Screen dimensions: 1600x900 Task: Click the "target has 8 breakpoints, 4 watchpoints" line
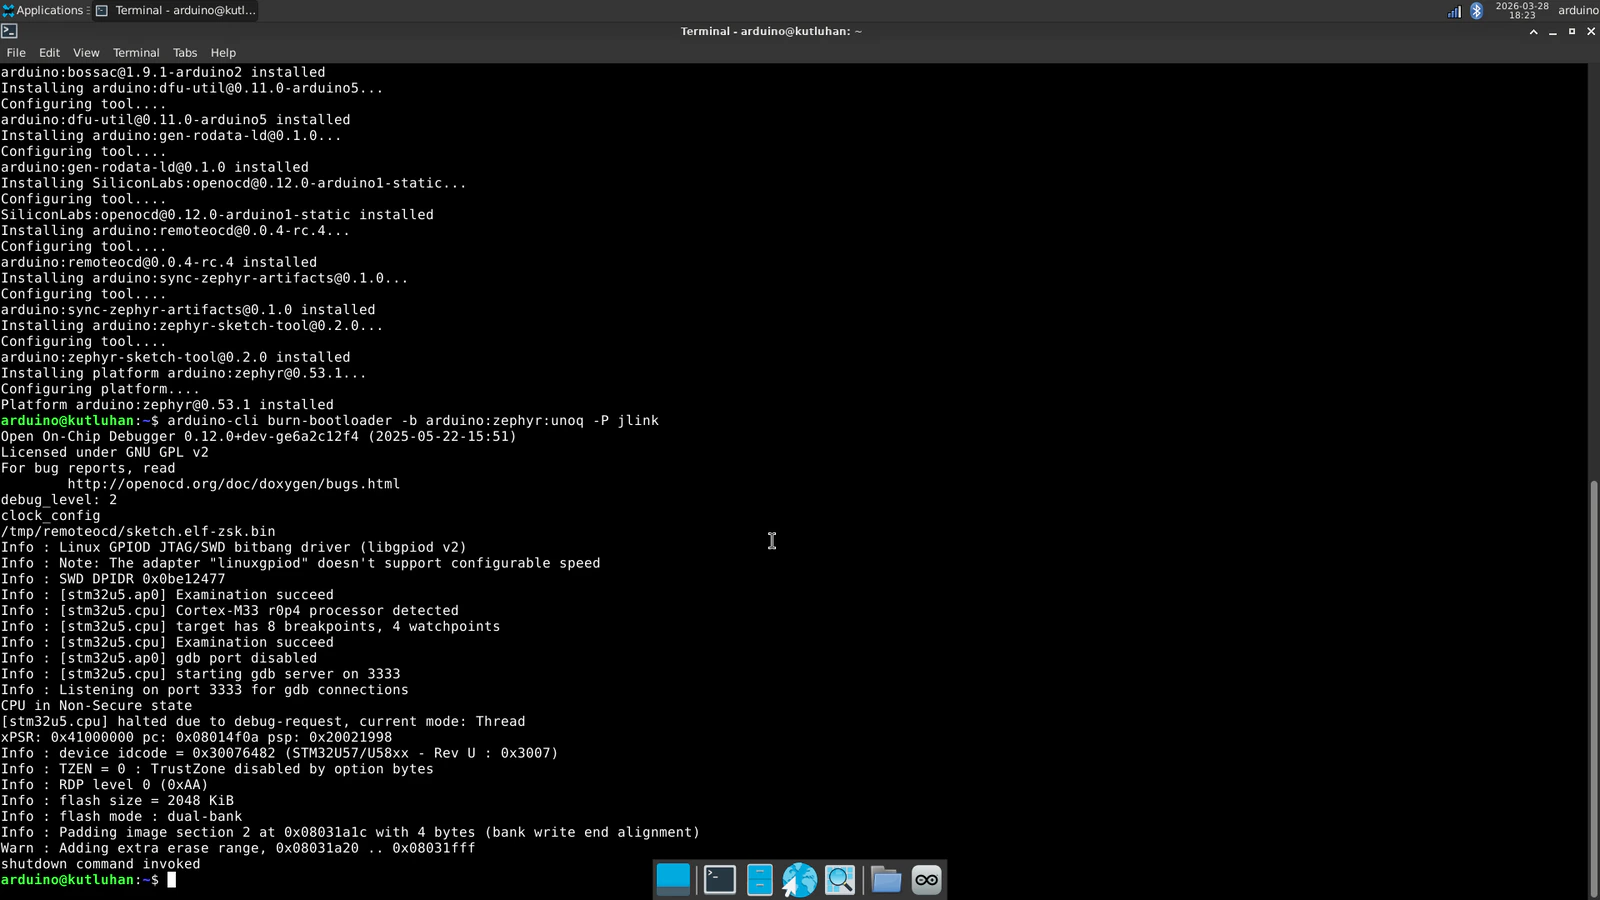pos(250,627)
